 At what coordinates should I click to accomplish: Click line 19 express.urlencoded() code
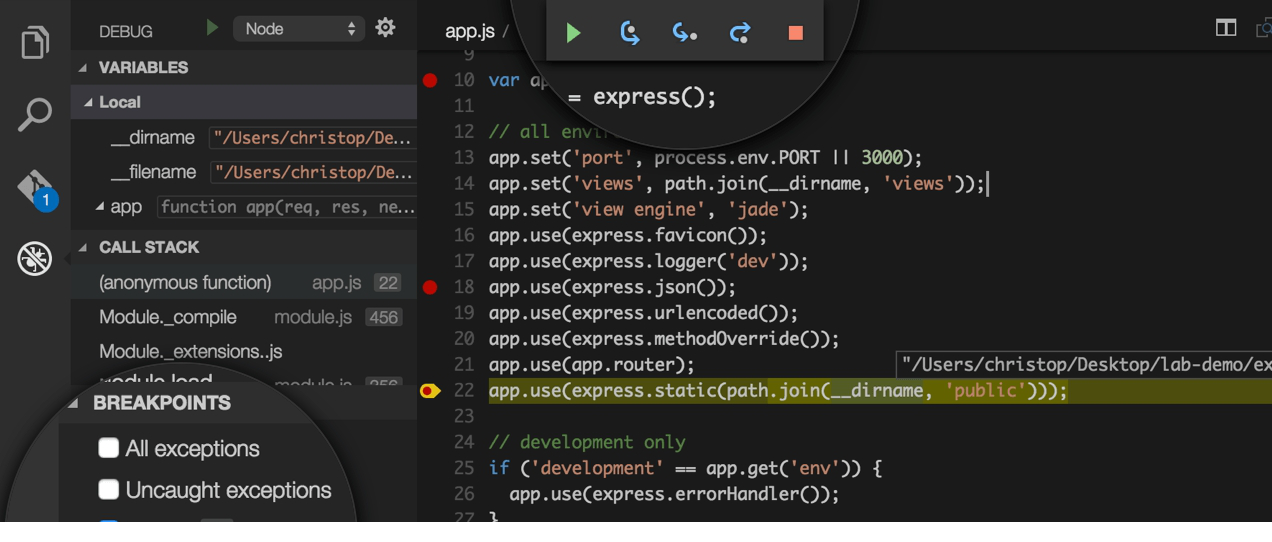(643, 314)
